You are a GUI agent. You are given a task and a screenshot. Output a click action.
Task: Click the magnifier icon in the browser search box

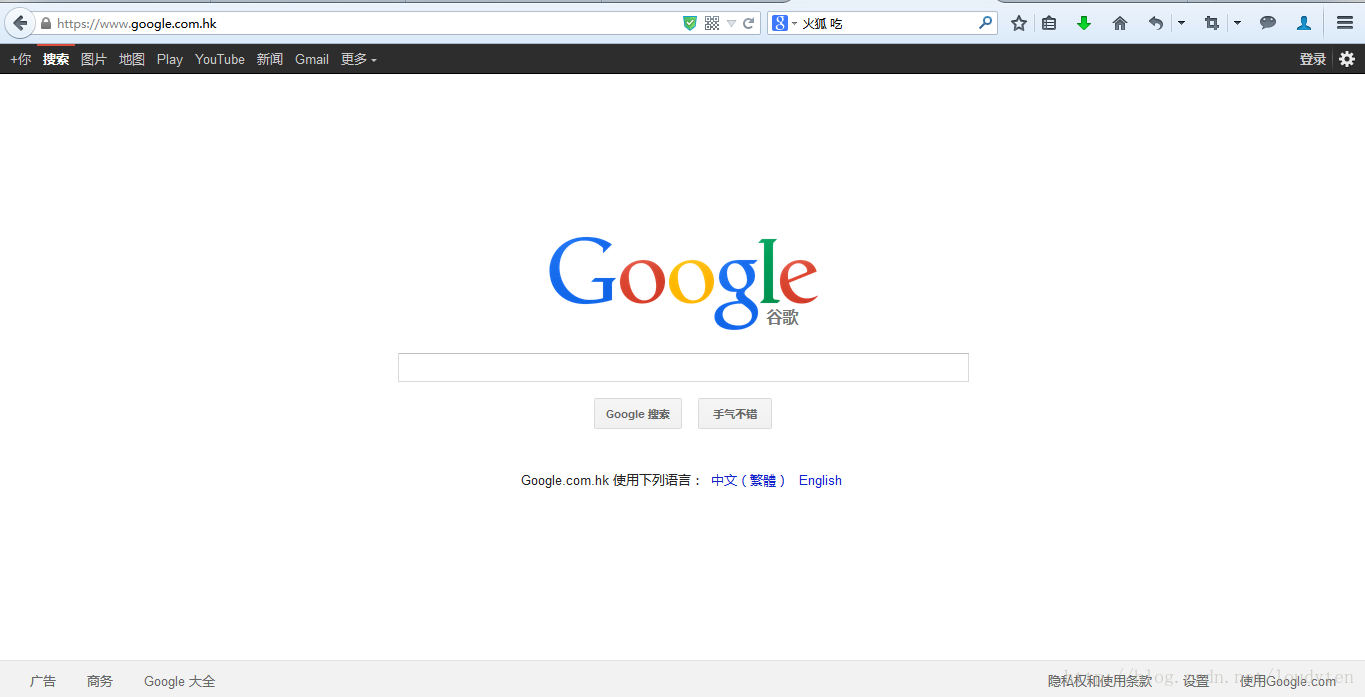pyautogui.click(x=986, y=23)
